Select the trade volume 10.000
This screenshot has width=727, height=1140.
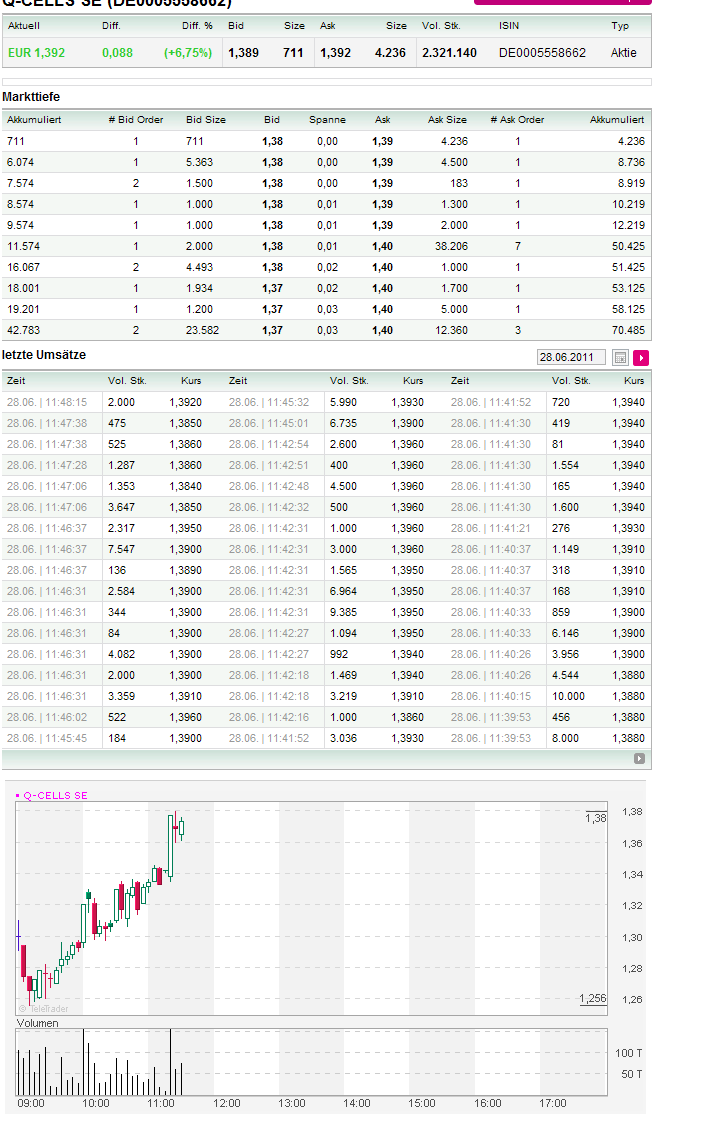coord(569,697)
